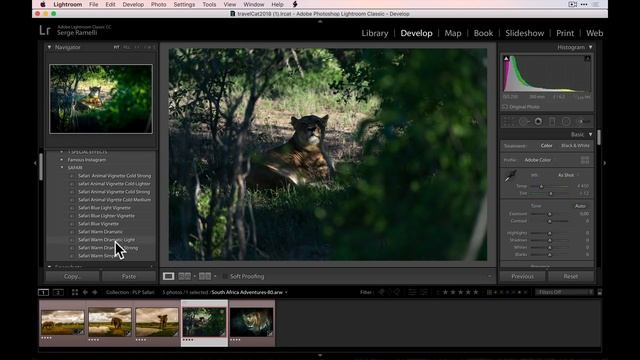Pick the White Balance eyedropper tool
640x360 pixels.
[x=510, y=176]
